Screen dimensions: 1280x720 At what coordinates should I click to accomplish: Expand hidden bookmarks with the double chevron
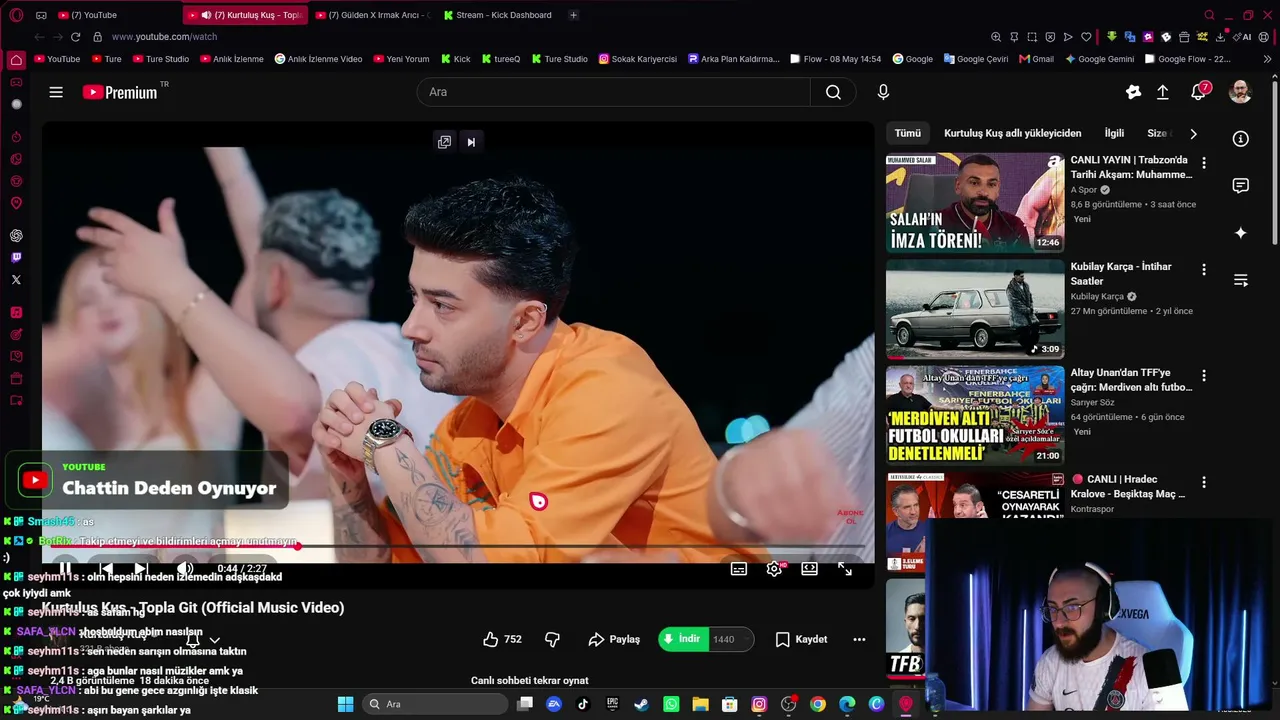pyautogui.click(x=1268, y=59)
